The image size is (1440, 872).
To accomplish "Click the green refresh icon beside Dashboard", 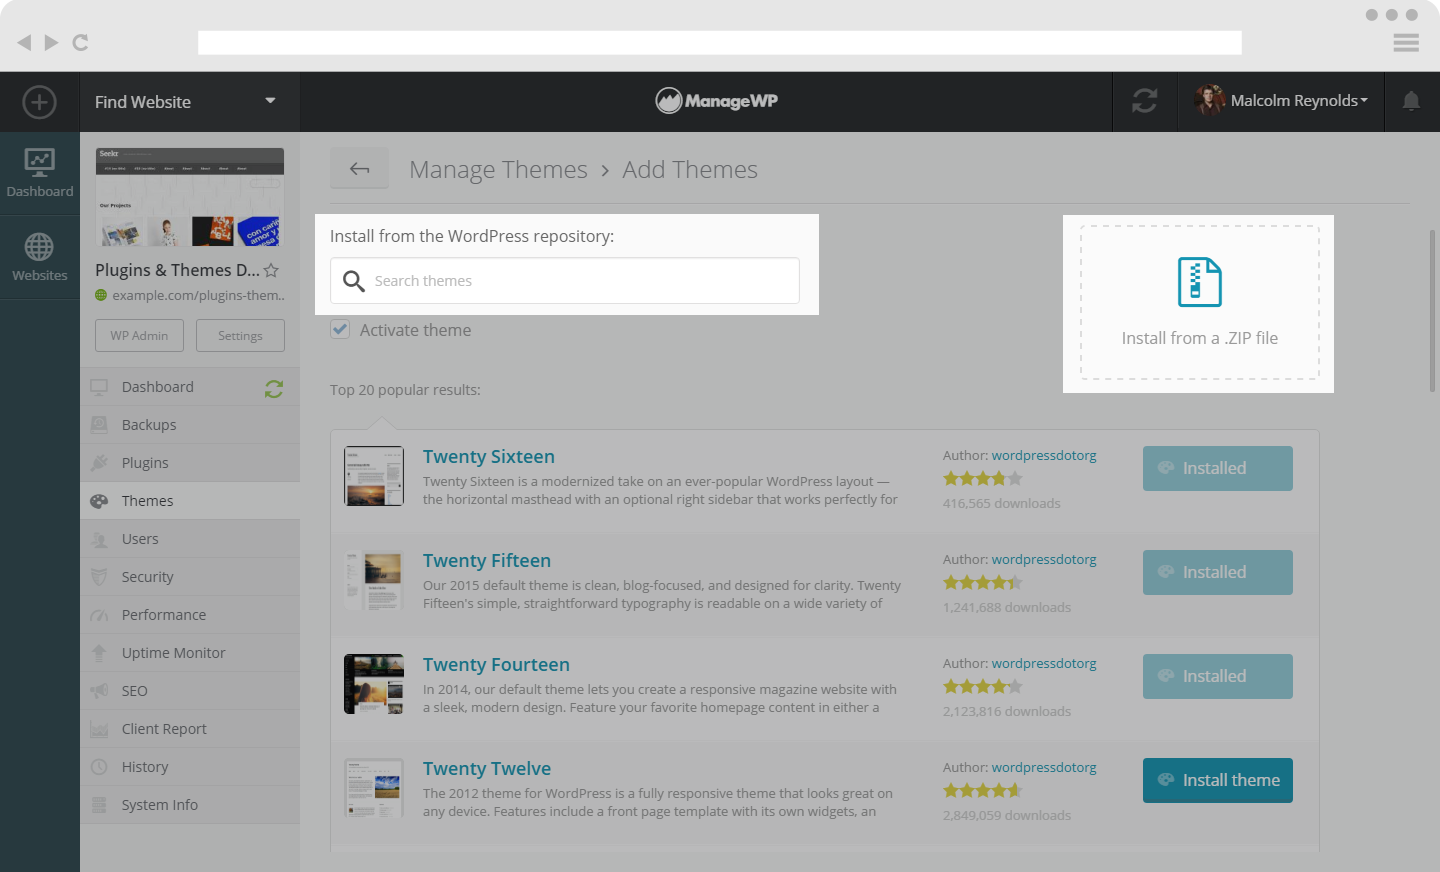I will tap(274, 389).
